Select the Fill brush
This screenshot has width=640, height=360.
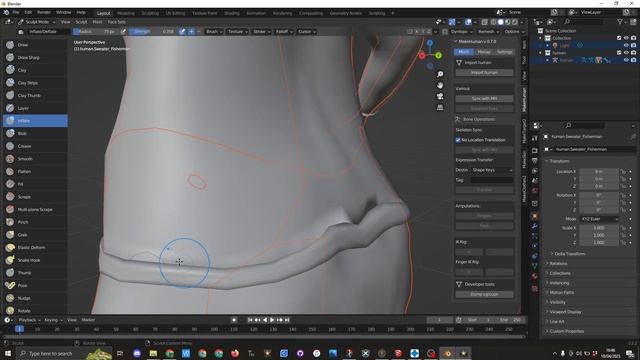coord(35,184)
